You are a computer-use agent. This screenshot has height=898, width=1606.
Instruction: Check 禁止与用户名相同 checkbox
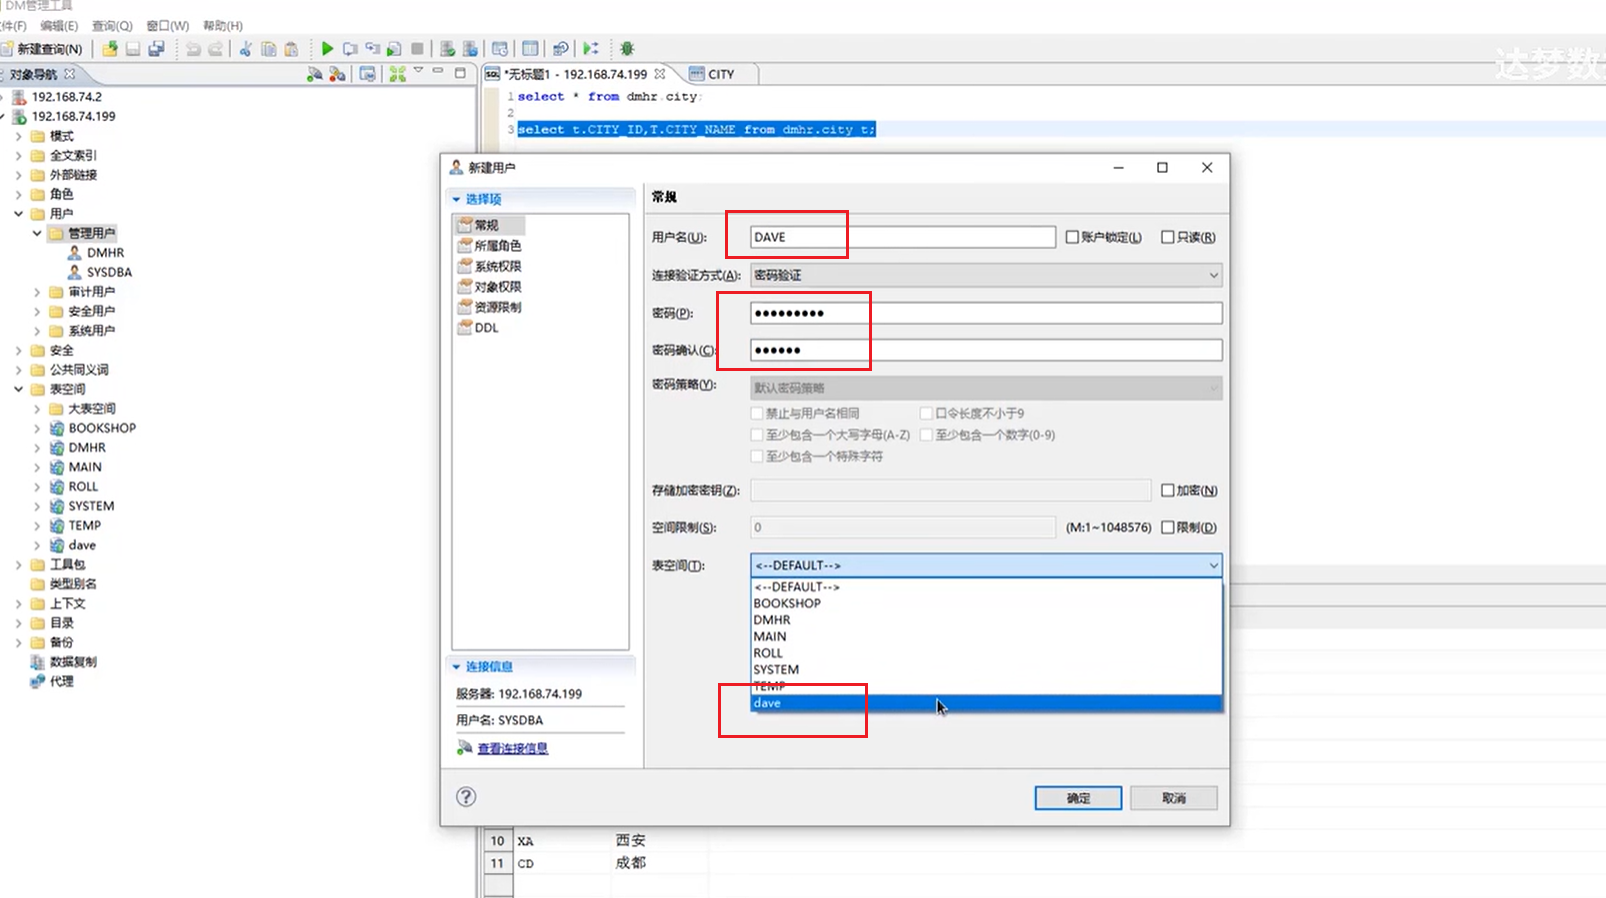click(x=757, y=413)
